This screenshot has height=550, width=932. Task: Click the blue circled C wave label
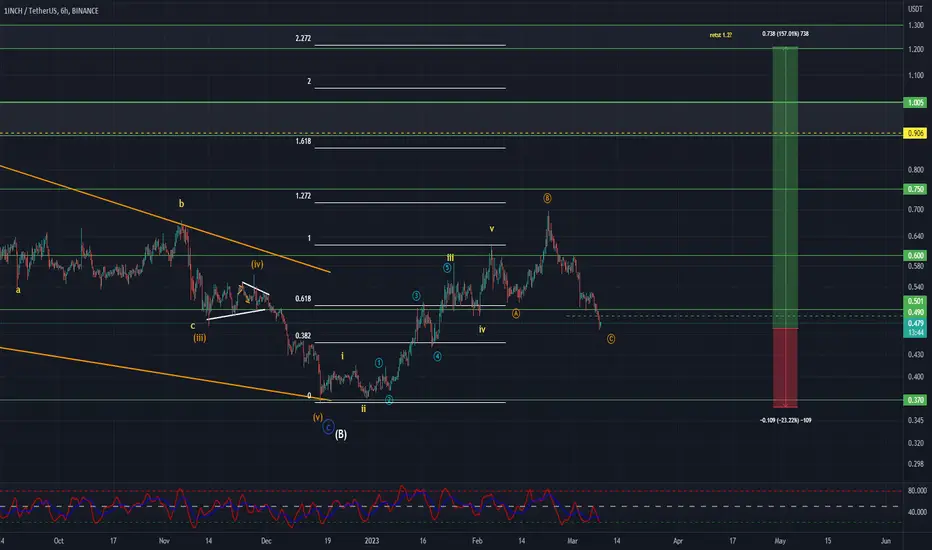coord(328,428)
